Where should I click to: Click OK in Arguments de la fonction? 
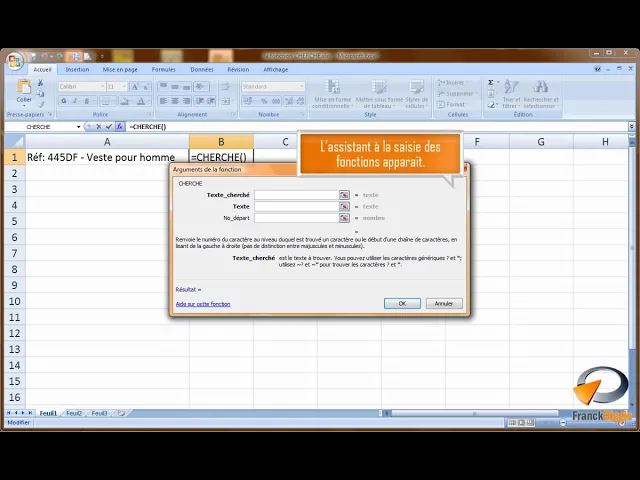click(x=402, y=304)
